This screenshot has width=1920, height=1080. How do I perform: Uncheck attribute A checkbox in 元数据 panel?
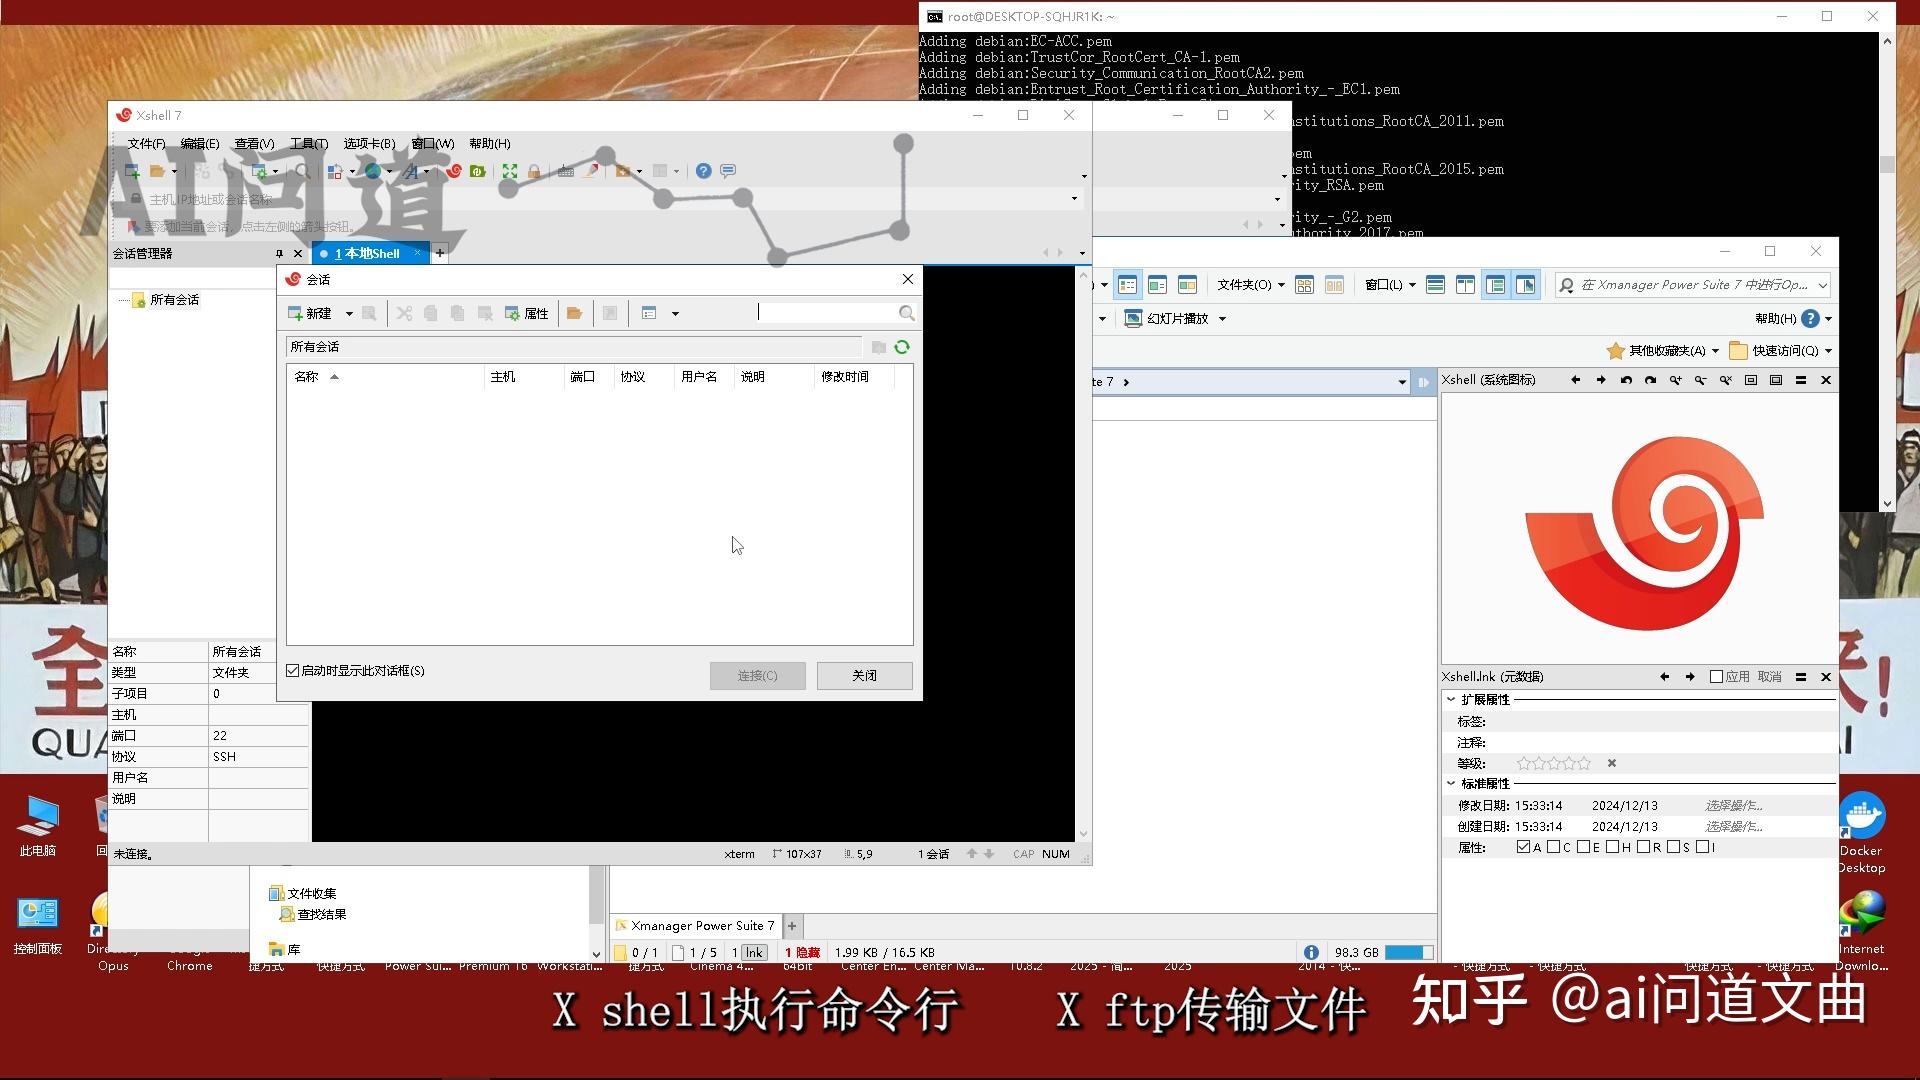[1523, 847]
